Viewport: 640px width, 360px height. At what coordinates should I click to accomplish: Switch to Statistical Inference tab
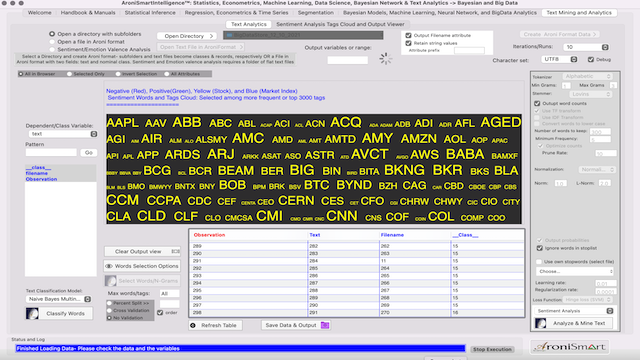tap(150, 13)
